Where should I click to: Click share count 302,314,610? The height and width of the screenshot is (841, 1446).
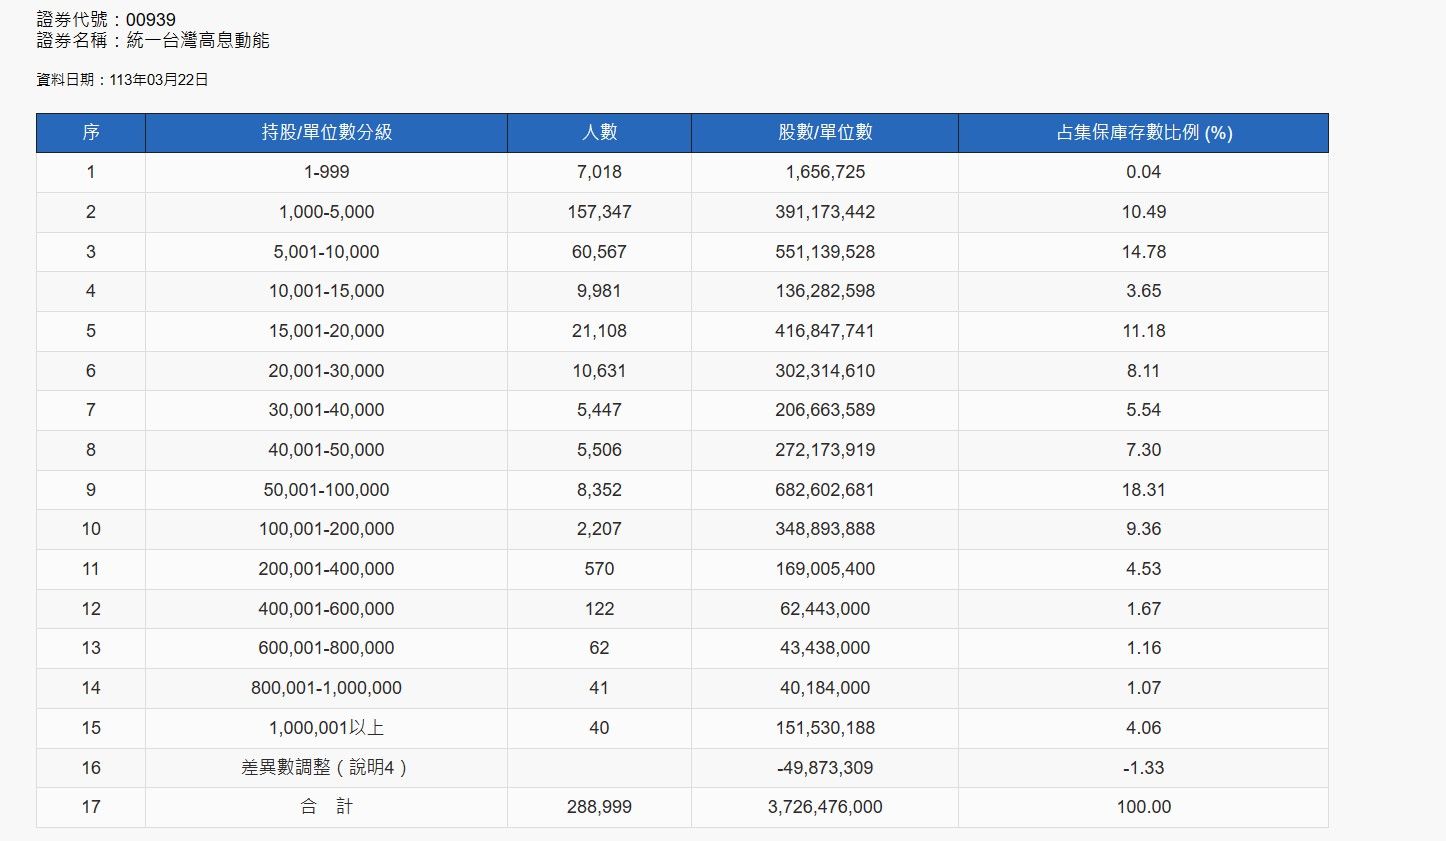[x=825, y=371]
